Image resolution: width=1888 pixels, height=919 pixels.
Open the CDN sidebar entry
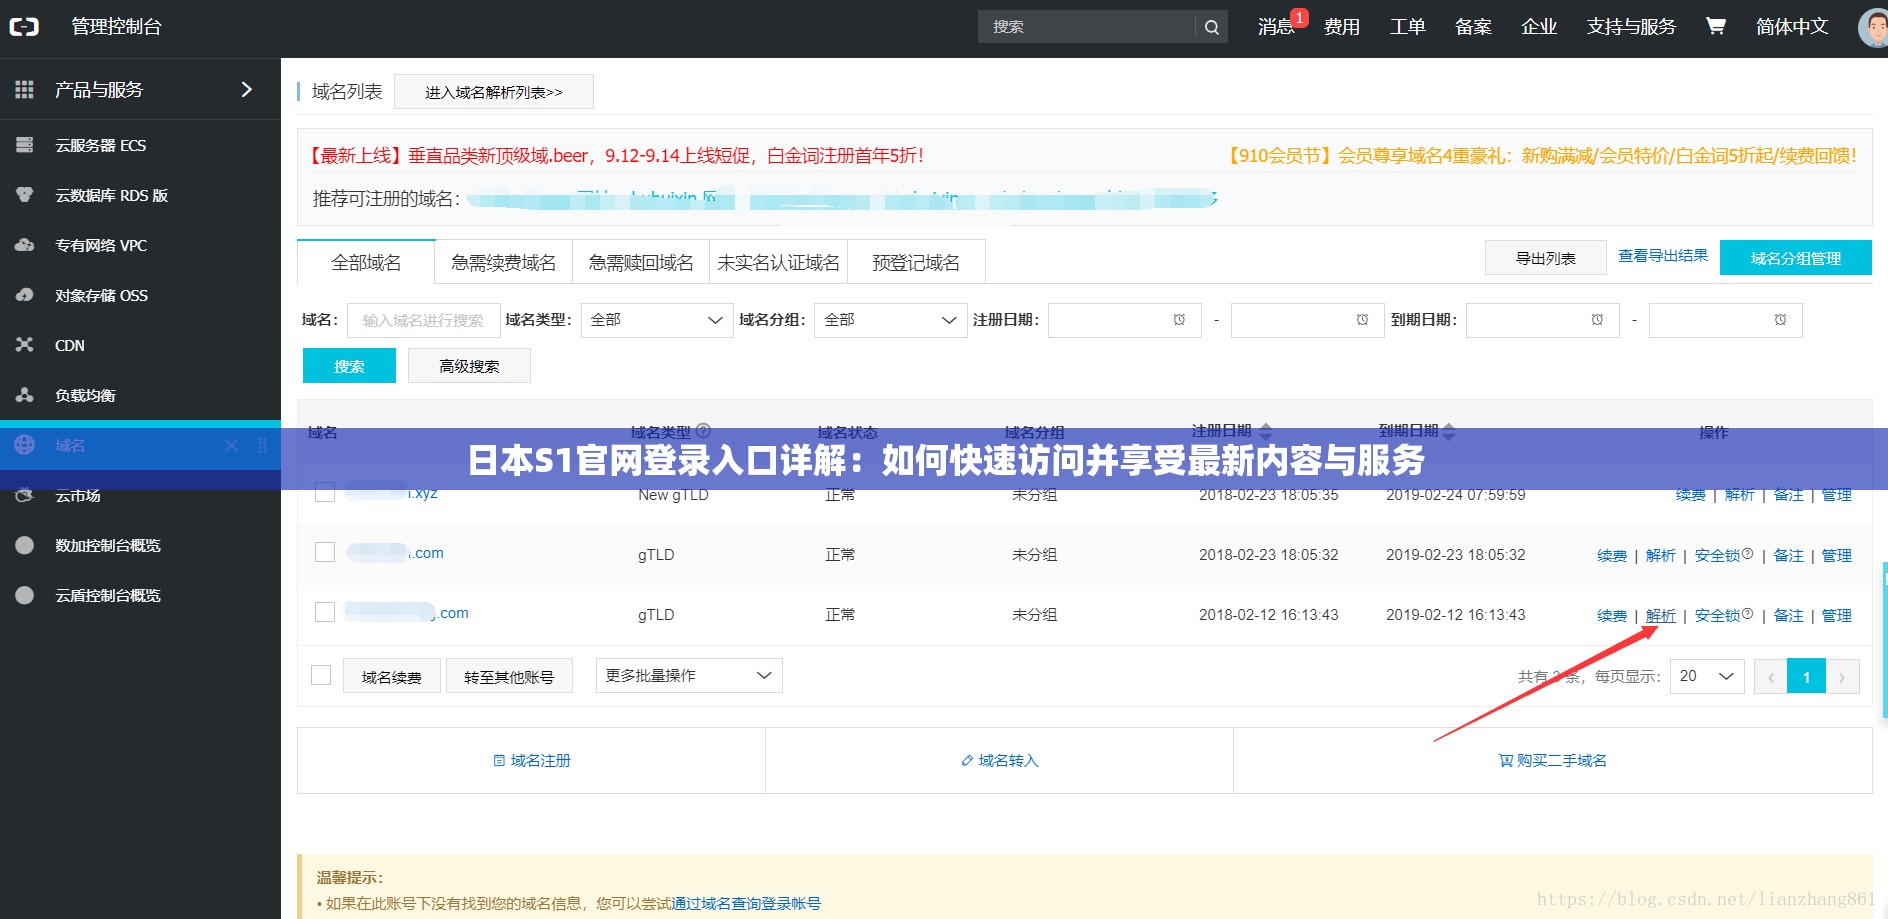pos(69,345)
